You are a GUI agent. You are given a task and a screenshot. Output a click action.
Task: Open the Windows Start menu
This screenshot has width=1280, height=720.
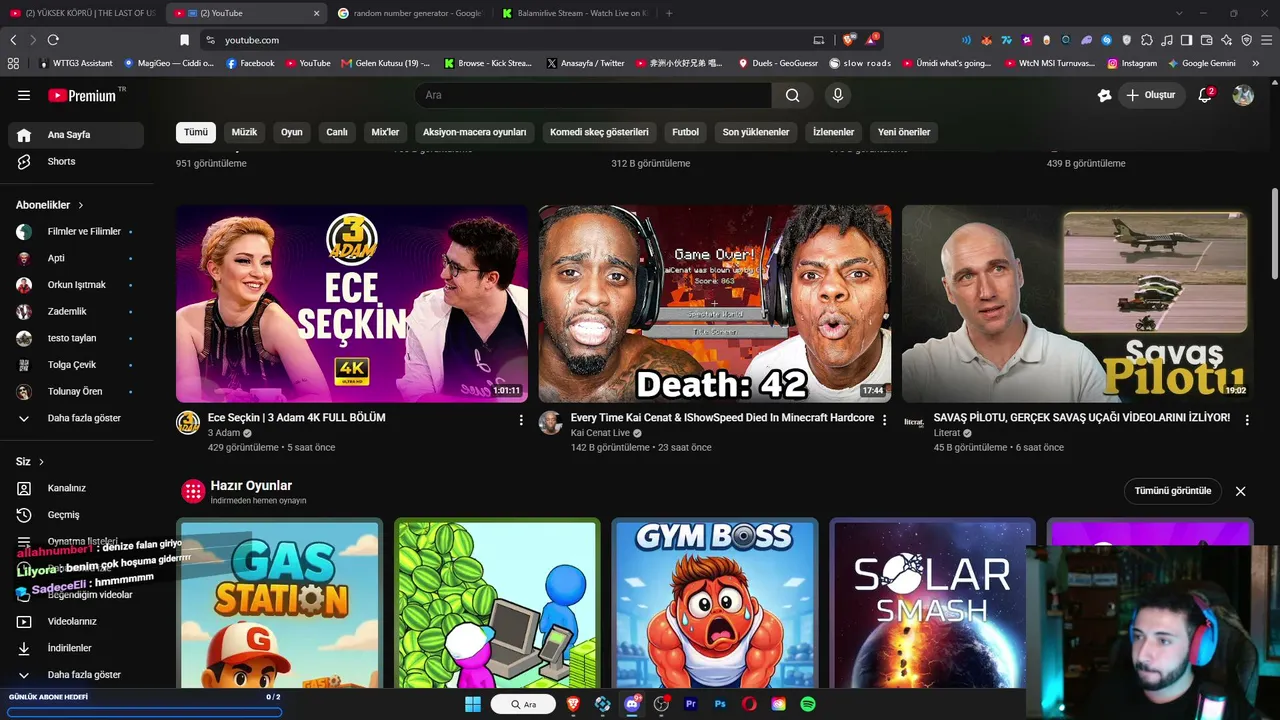click(473, 704)
